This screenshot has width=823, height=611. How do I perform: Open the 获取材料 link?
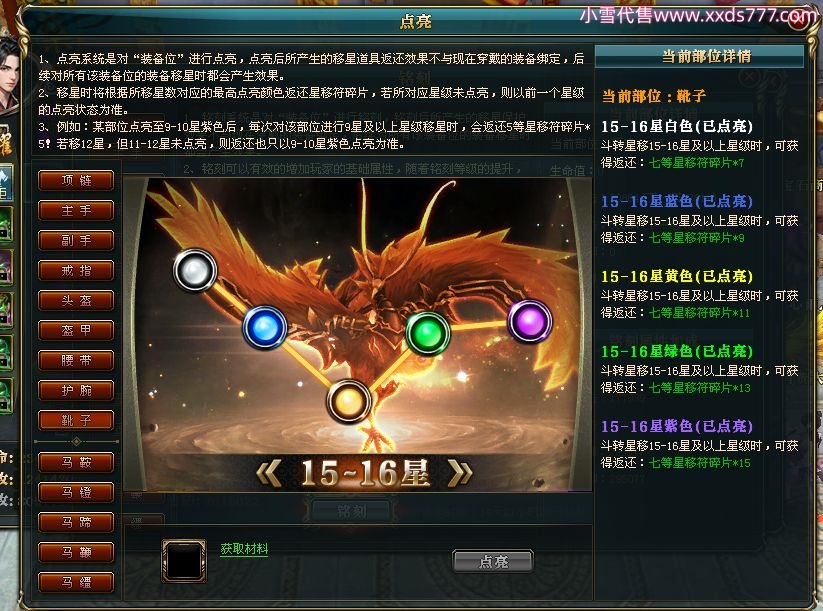pyautogui.click(x=244, y=549)
